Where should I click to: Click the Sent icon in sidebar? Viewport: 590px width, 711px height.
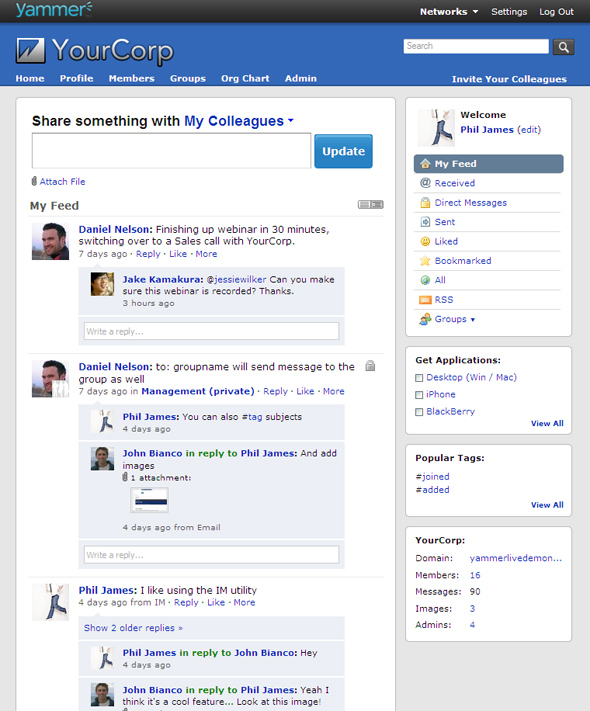coord(425,222)
